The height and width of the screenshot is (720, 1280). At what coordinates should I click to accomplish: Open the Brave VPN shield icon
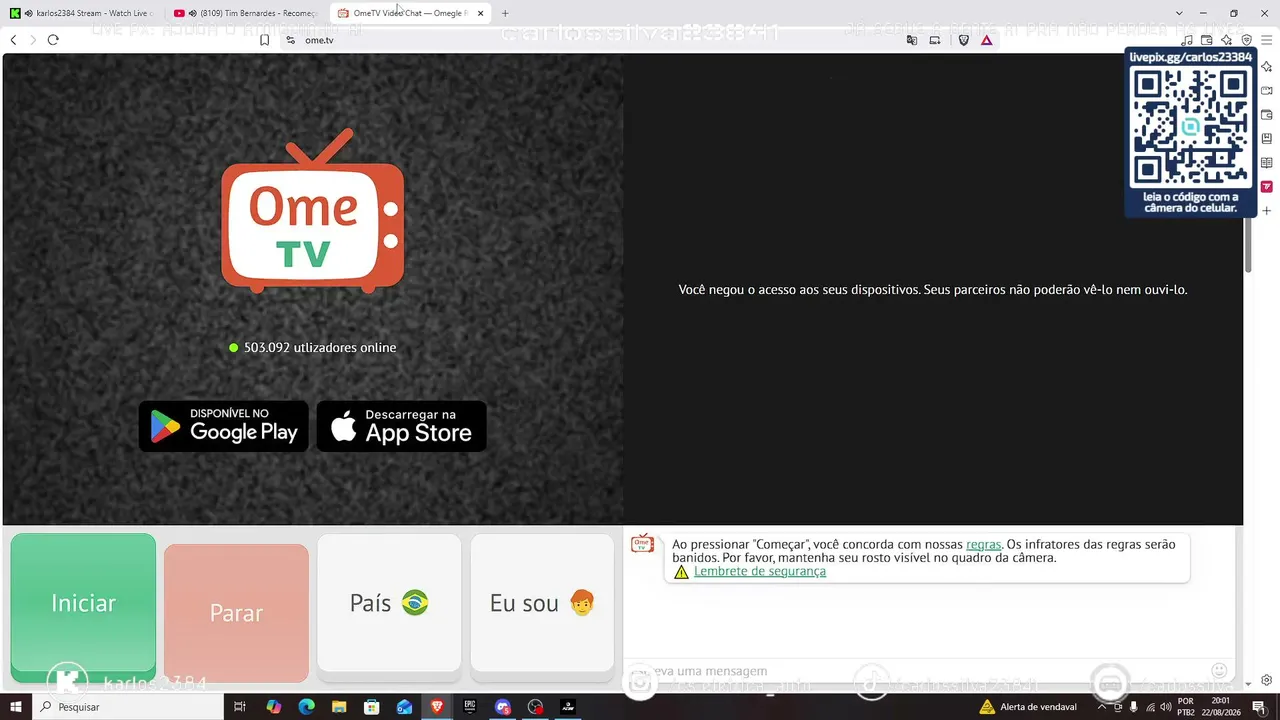pos(1247,40)
